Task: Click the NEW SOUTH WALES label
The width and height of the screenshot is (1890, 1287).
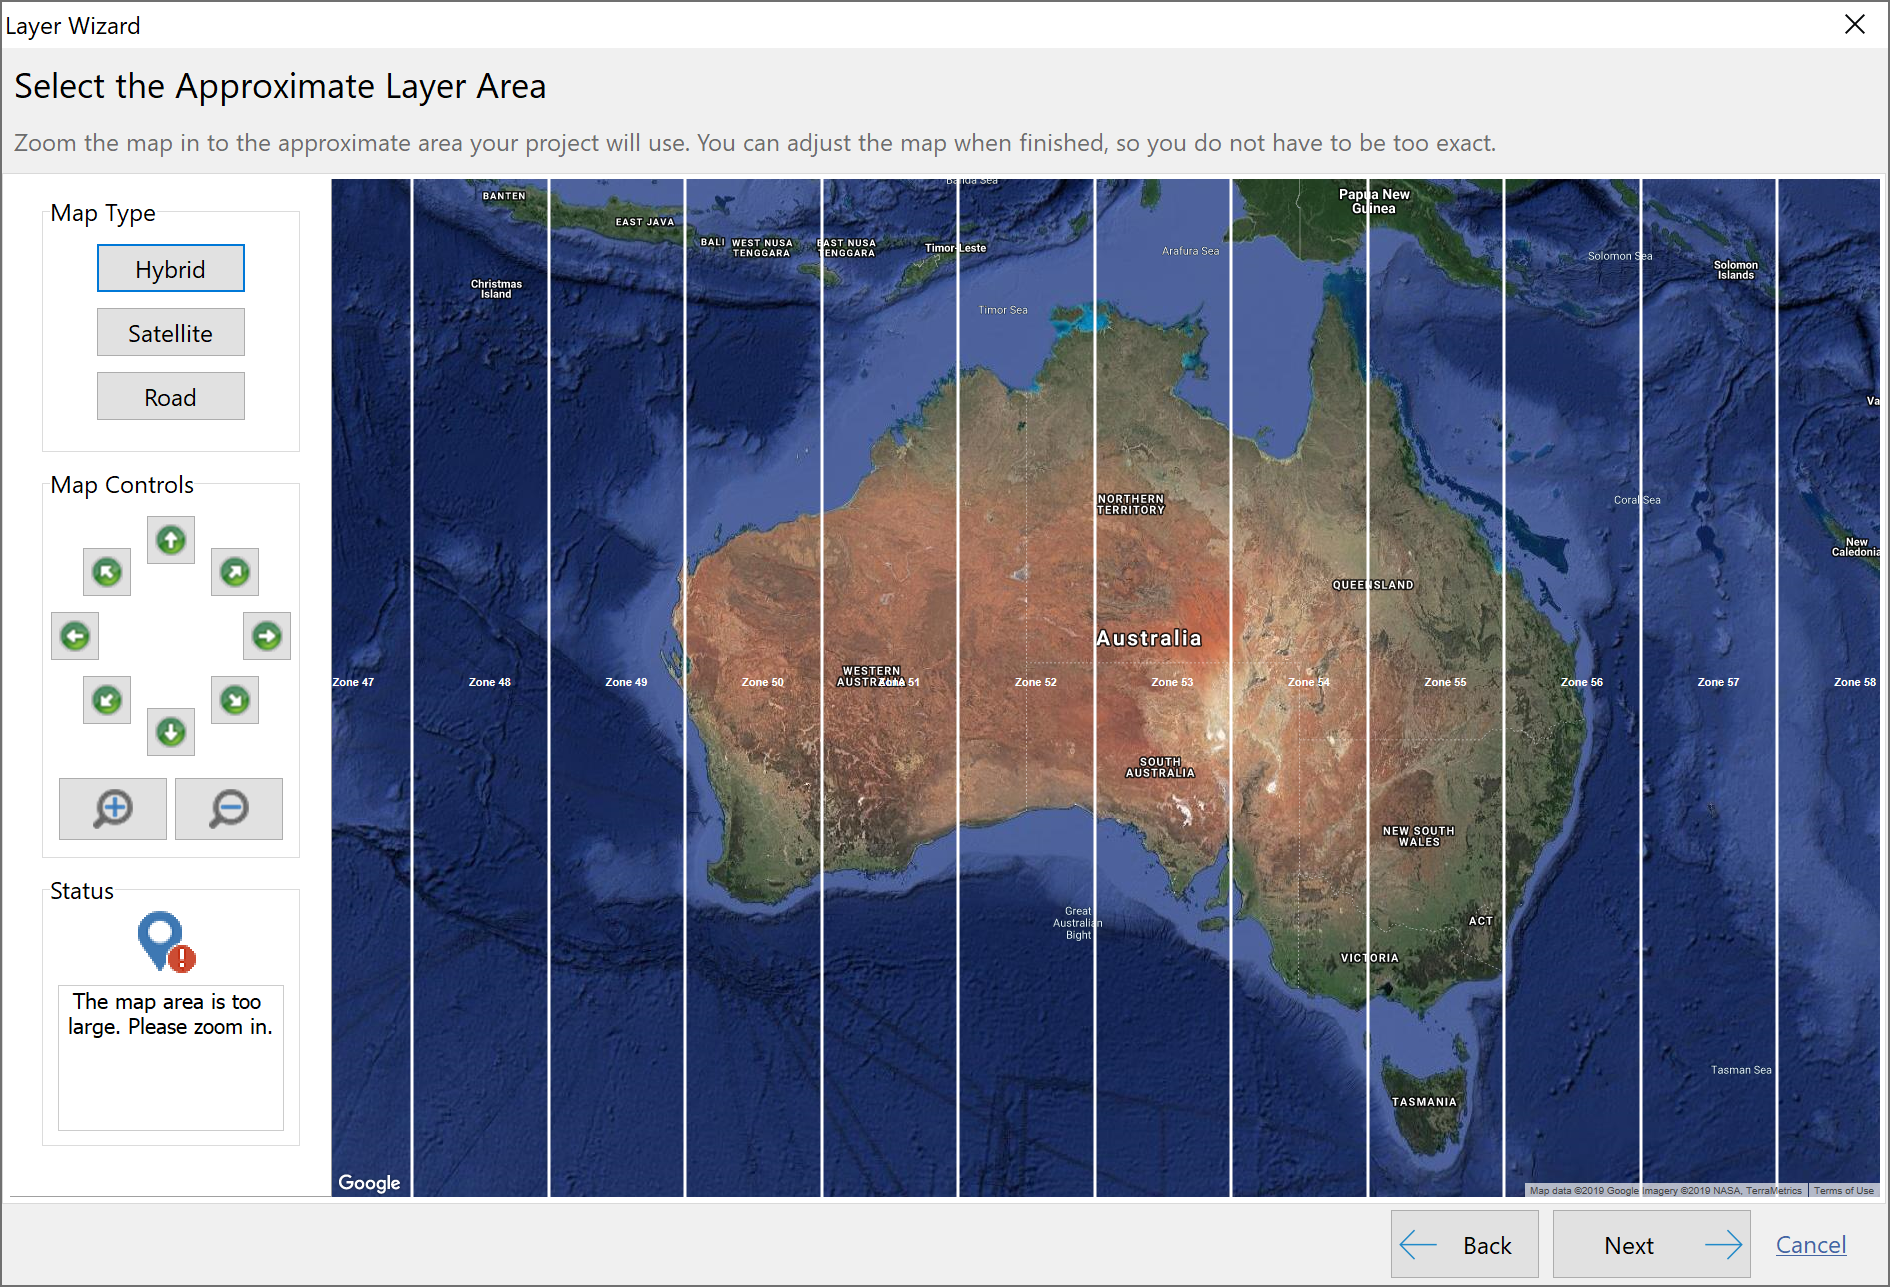Action: (1419, 836)
